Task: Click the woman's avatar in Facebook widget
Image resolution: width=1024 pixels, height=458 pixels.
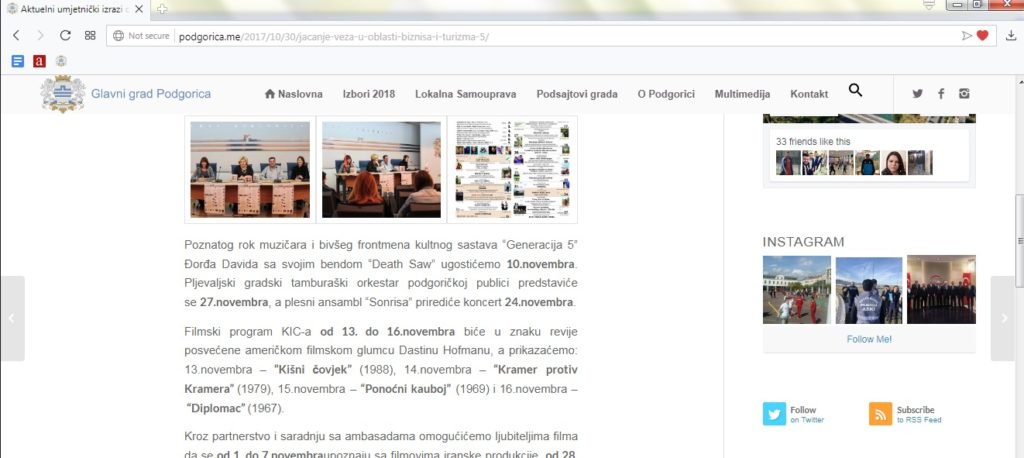Action: (893, 163)
